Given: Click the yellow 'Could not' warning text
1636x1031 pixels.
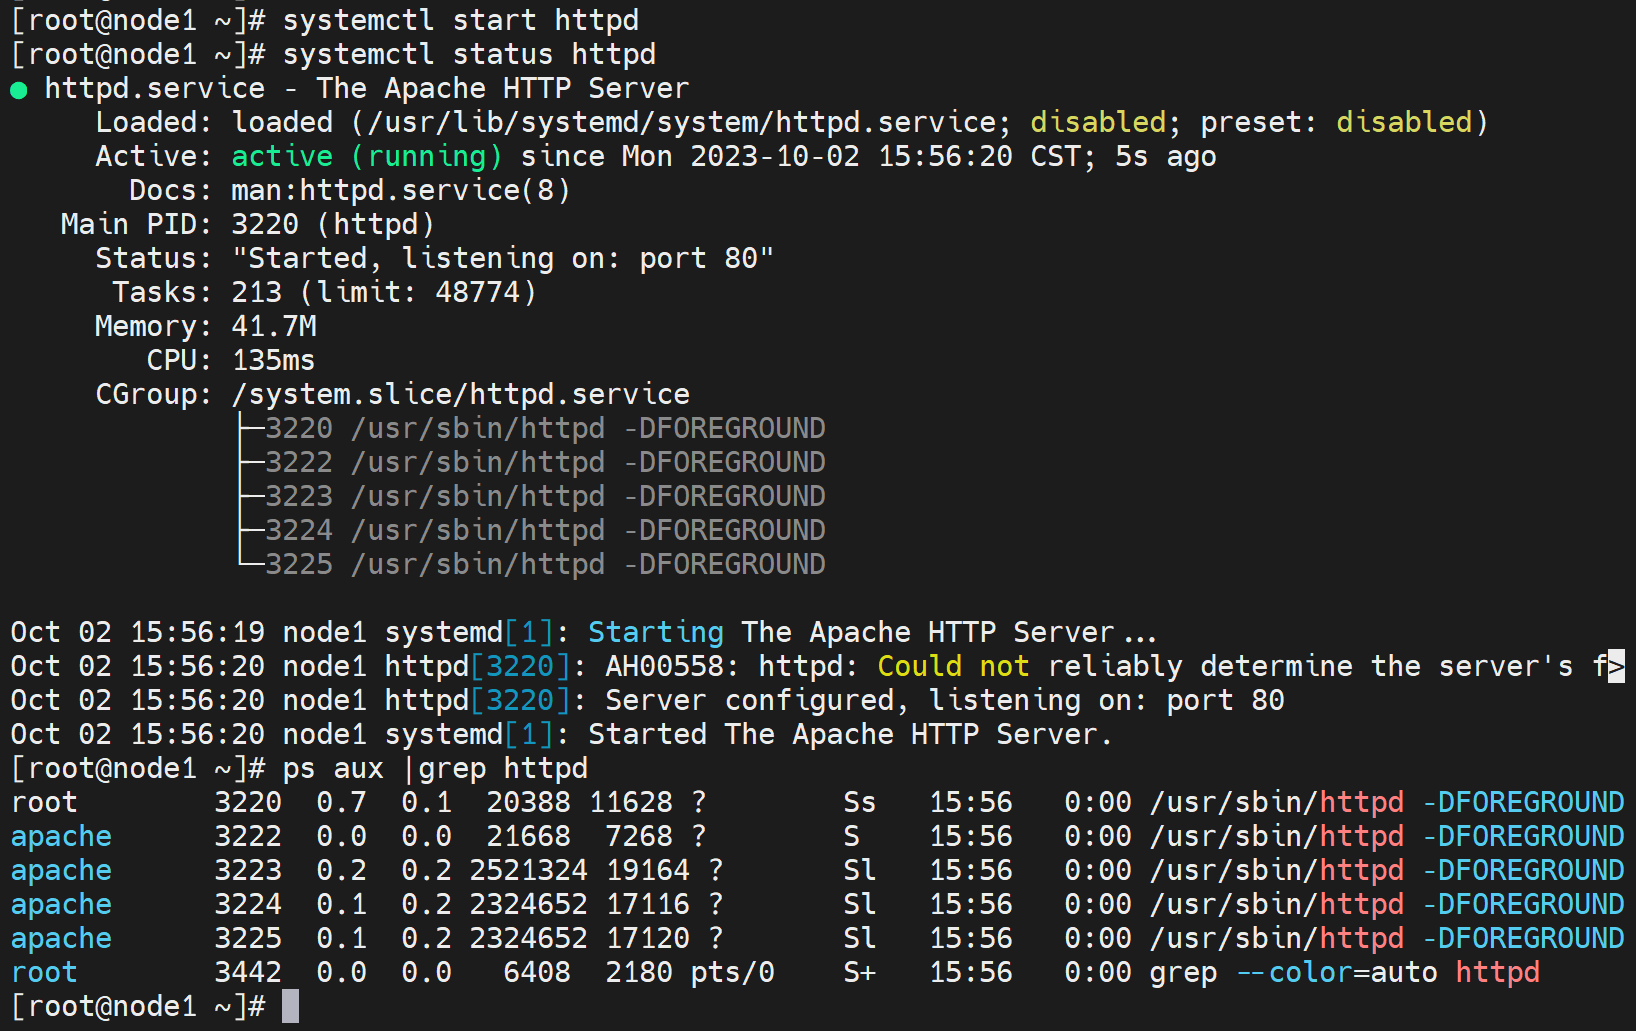Looking at the screenshot, I should point(952,666).
